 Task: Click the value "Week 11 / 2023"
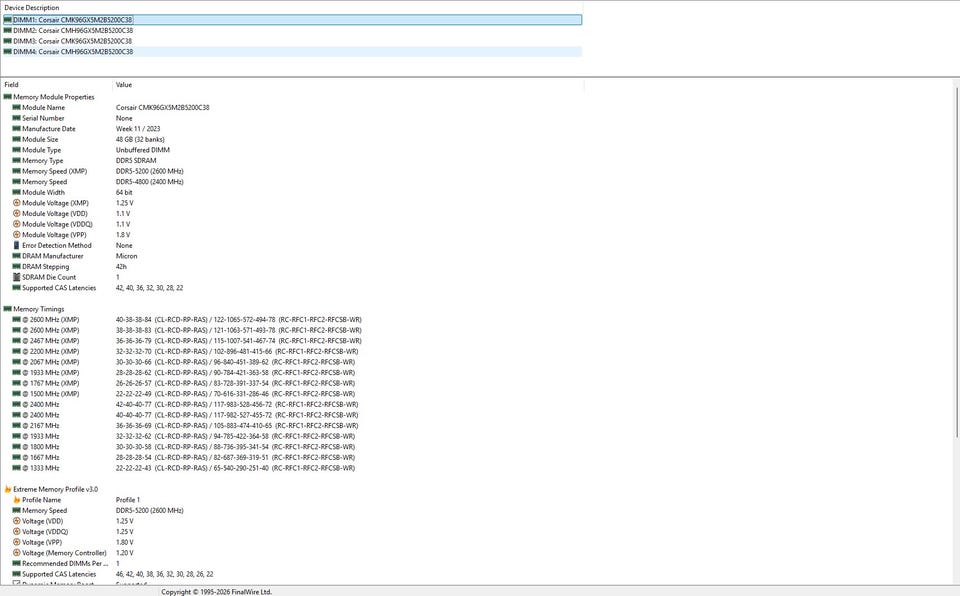pos(138,129)
